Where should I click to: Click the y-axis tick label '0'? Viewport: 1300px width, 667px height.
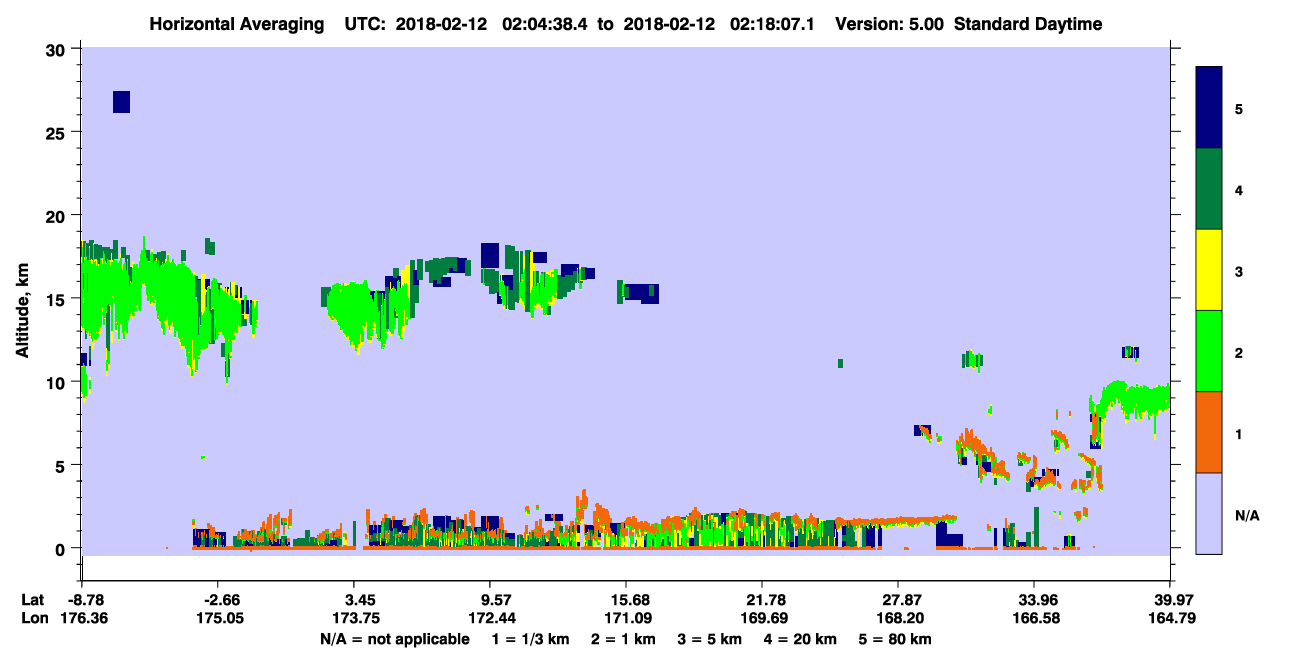pos(62,548)
